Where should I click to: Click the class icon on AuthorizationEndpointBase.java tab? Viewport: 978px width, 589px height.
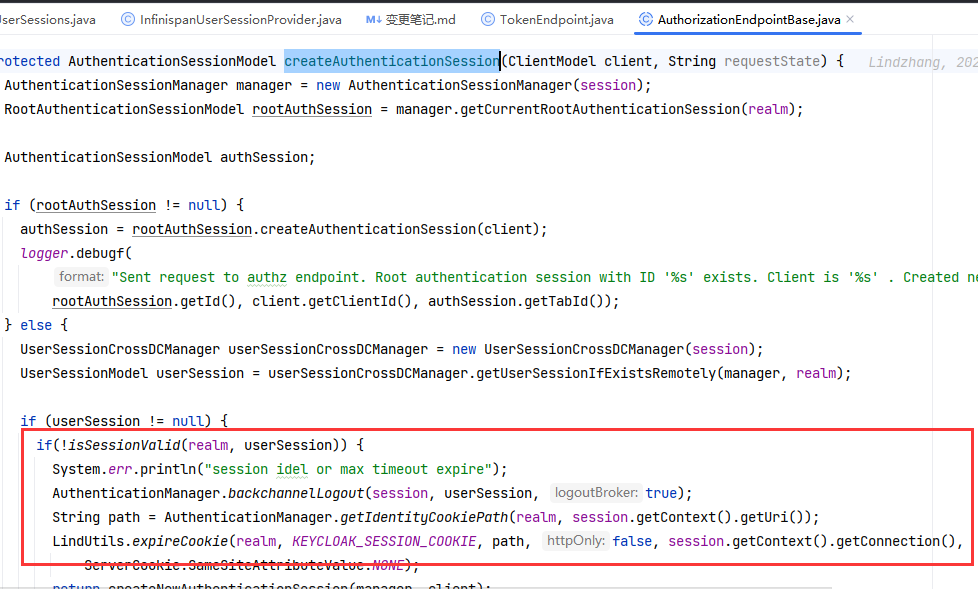[x=646, y=19]
